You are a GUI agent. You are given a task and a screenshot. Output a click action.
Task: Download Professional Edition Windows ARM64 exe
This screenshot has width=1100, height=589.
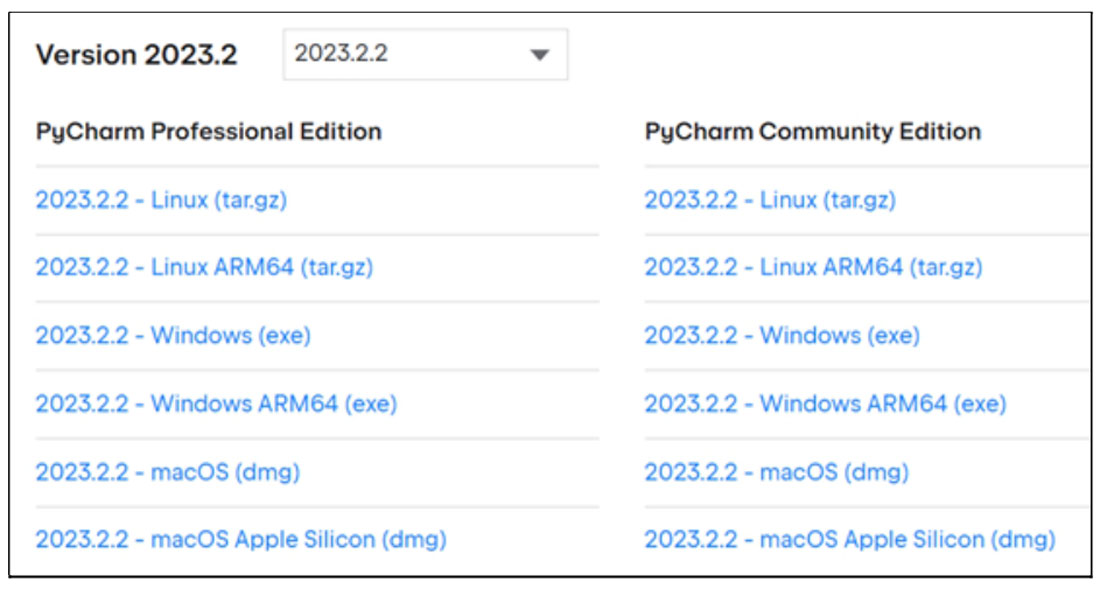click(x=216, y=404)
